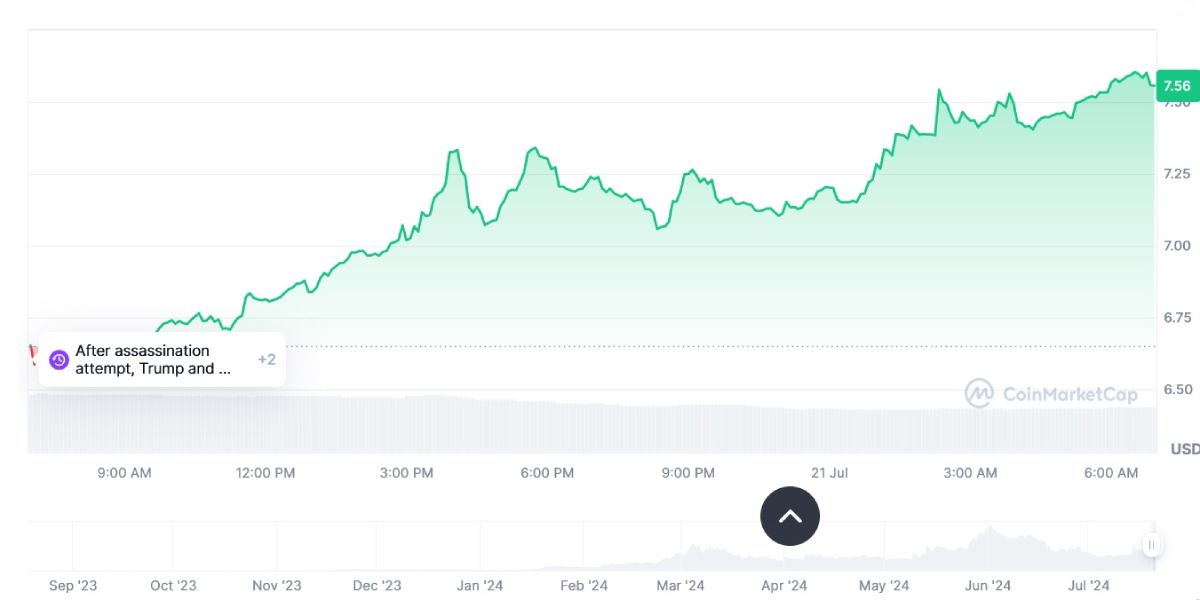Viewport: 1200px width, 600px height.
Task: Click the 6.50 price axis label
Action: point(1175,389)
